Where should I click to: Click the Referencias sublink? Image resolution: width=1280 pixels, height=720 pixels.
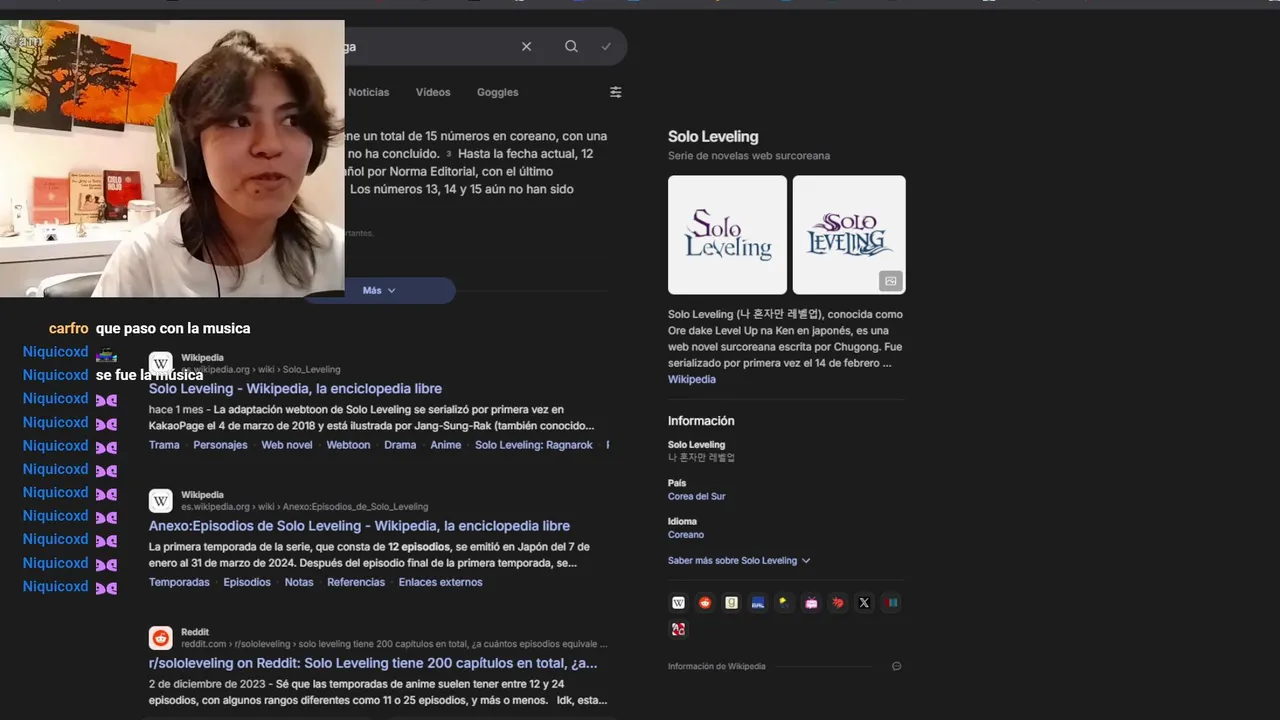[x=356, y=582]
